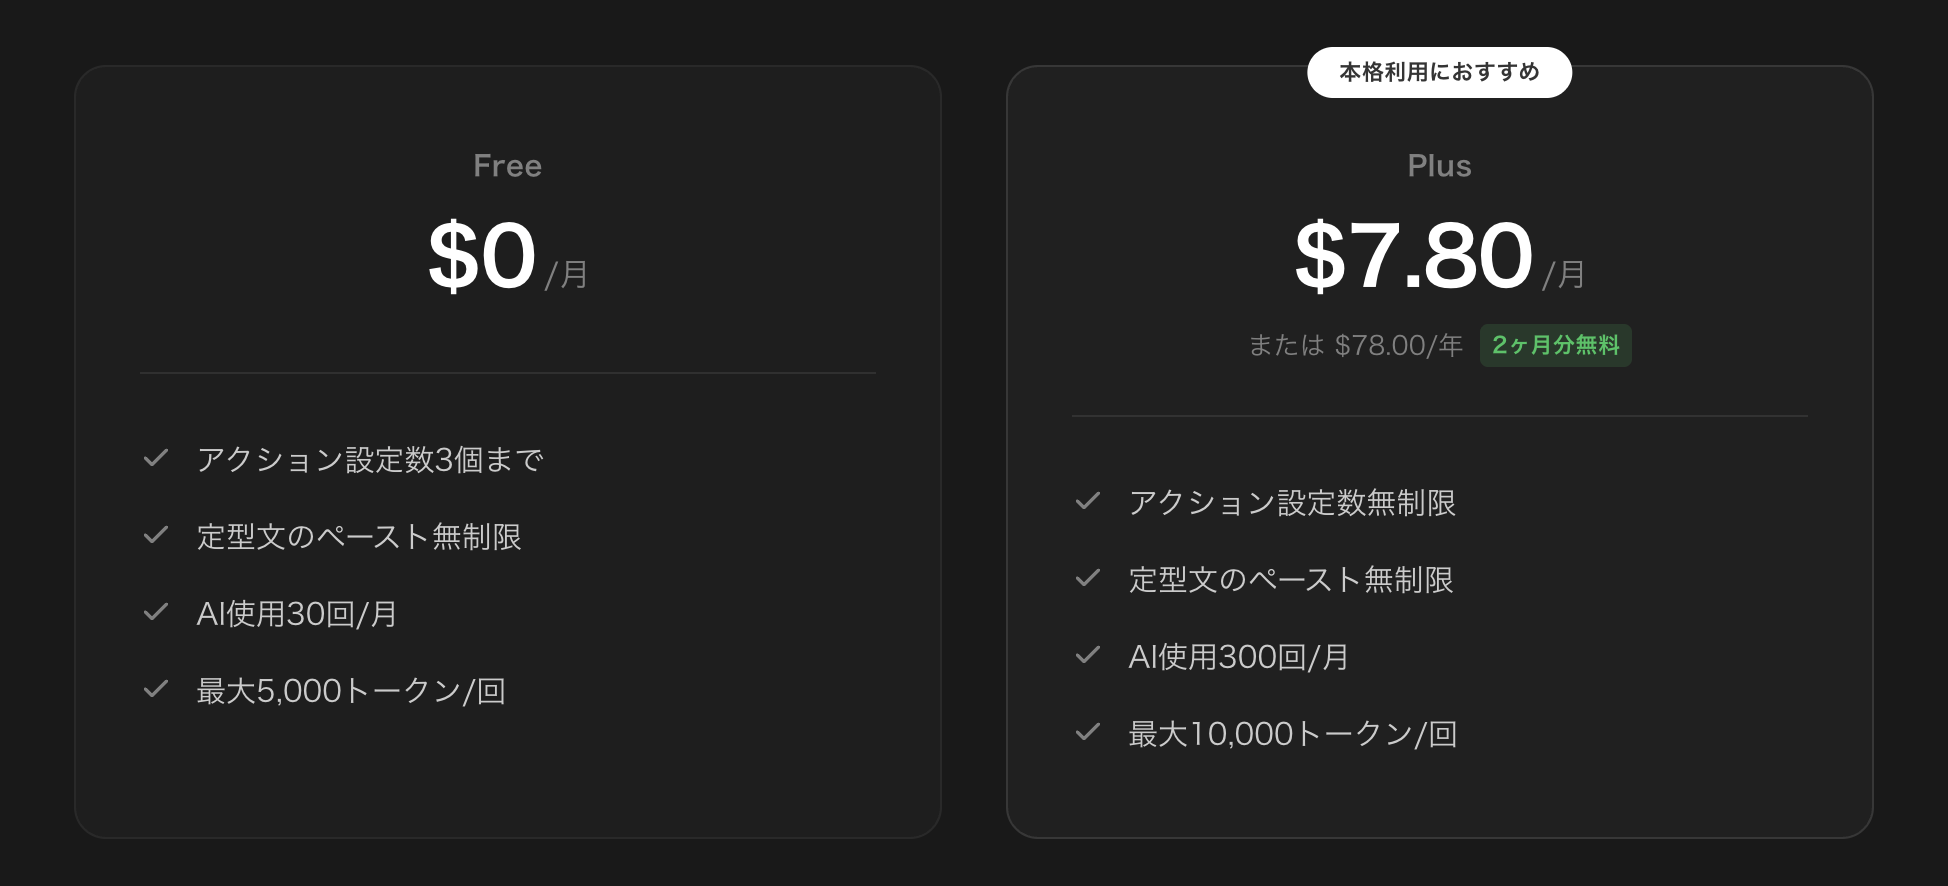Screen dimensions: 1948x886
Task: Click the checkmark beside 最大5,000トークン/回
Action: tap(156, 690)
